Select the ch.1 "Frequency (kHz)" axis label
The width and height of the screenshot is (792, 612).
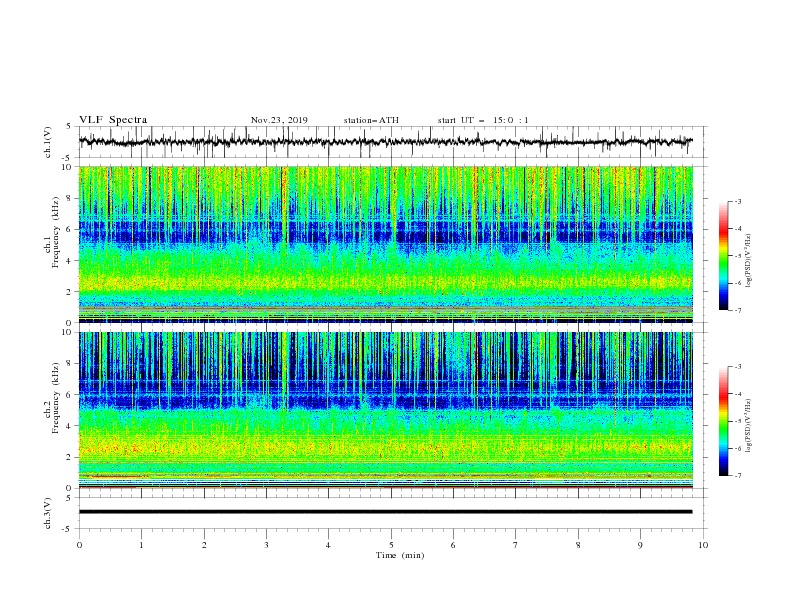point(56,233)
